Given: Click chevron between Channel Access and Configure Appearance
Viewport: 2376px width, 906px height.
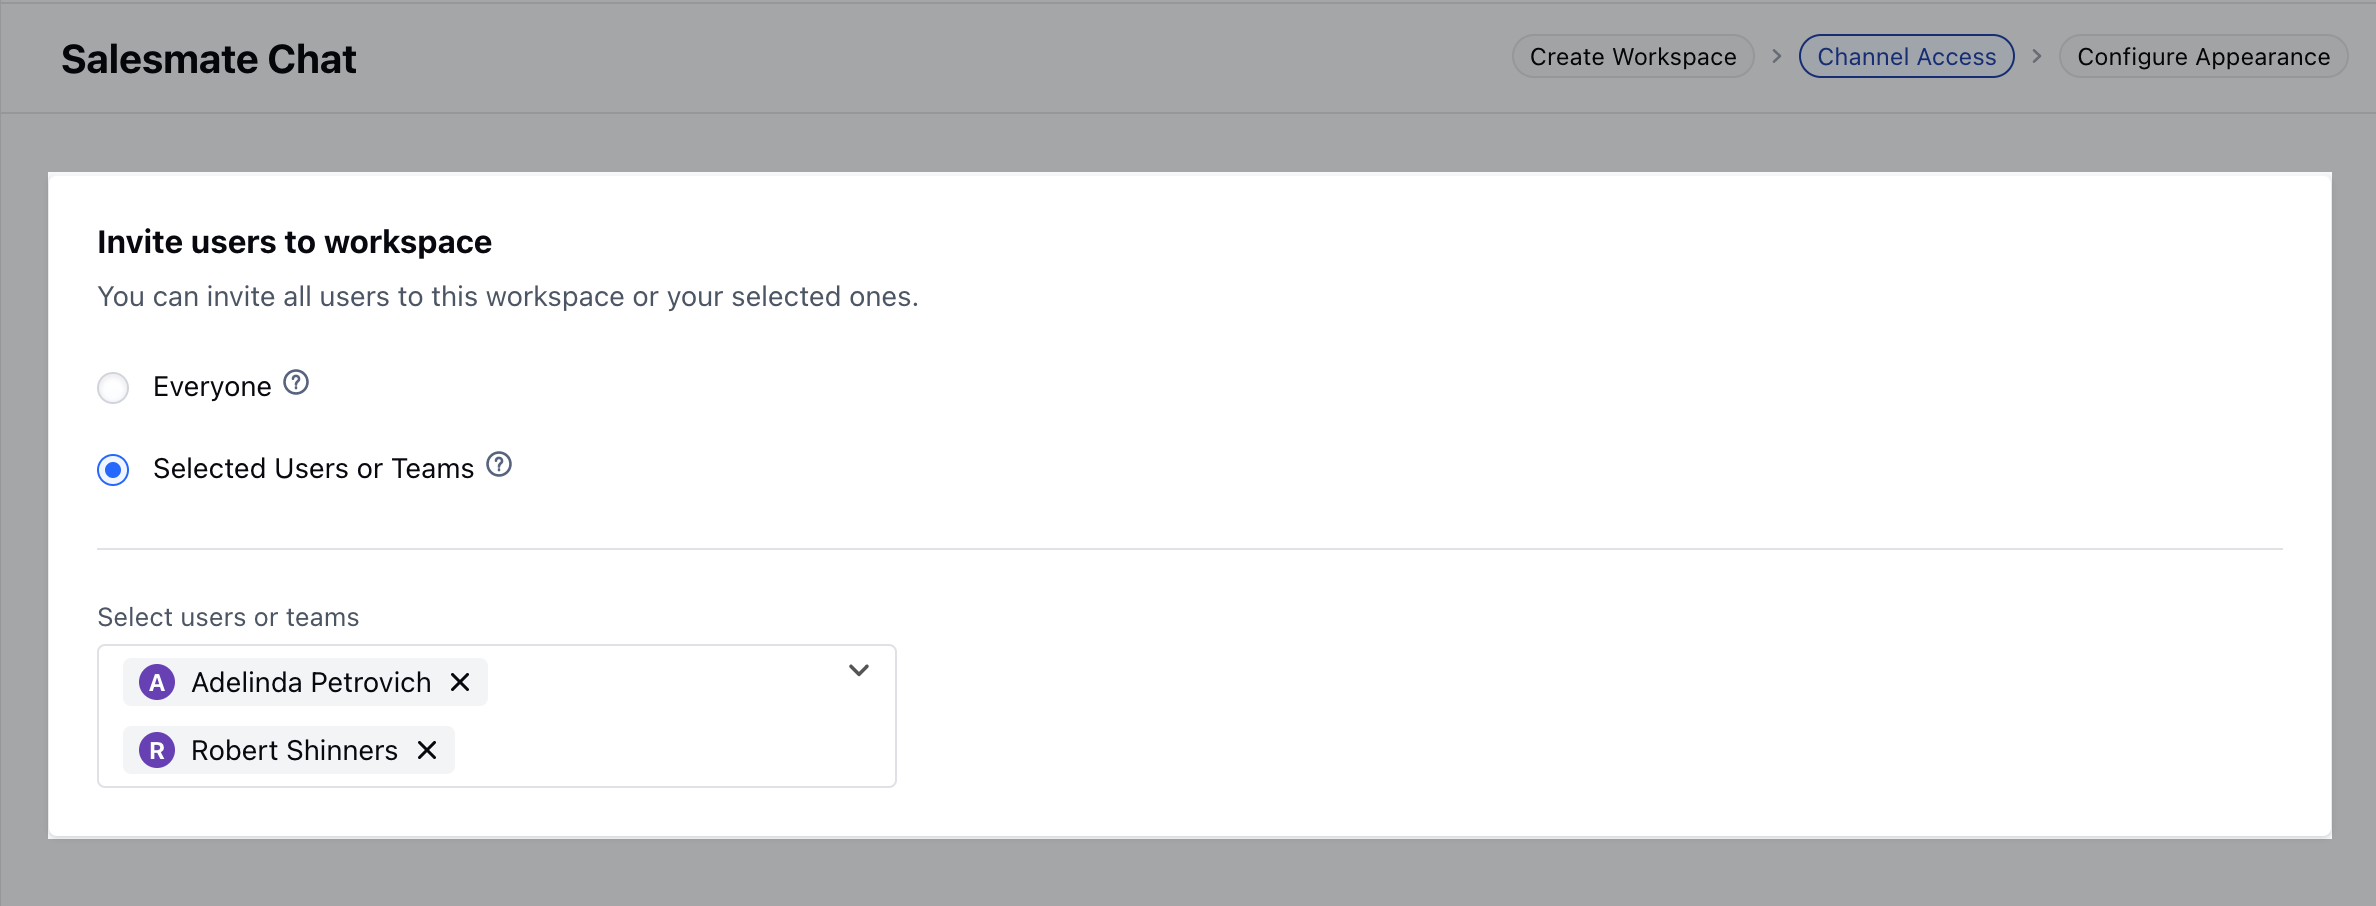Looking at the screenshot, I should click(x=2037, y=57).
